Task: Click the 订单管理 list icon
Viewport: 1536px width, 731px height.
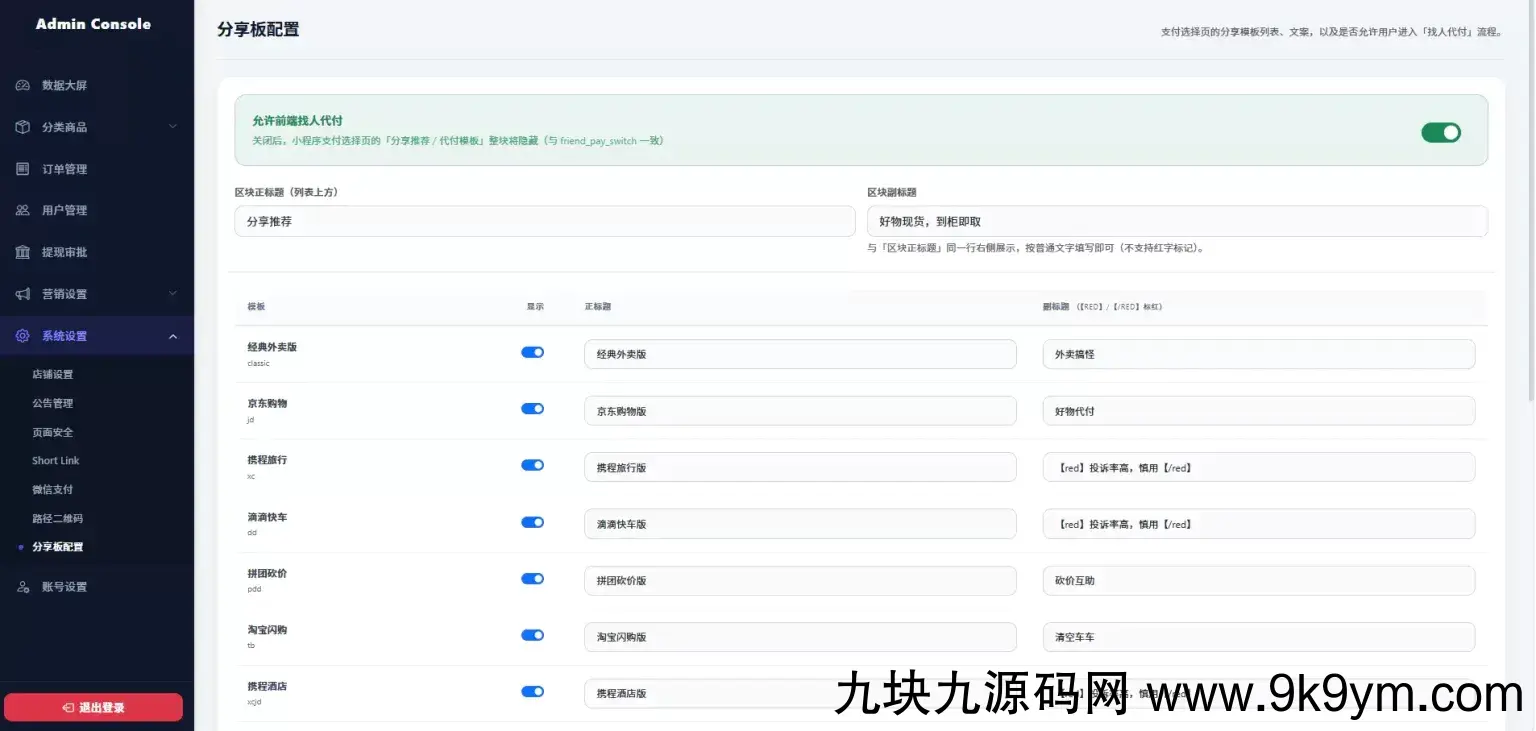Action: coord(23,169)
